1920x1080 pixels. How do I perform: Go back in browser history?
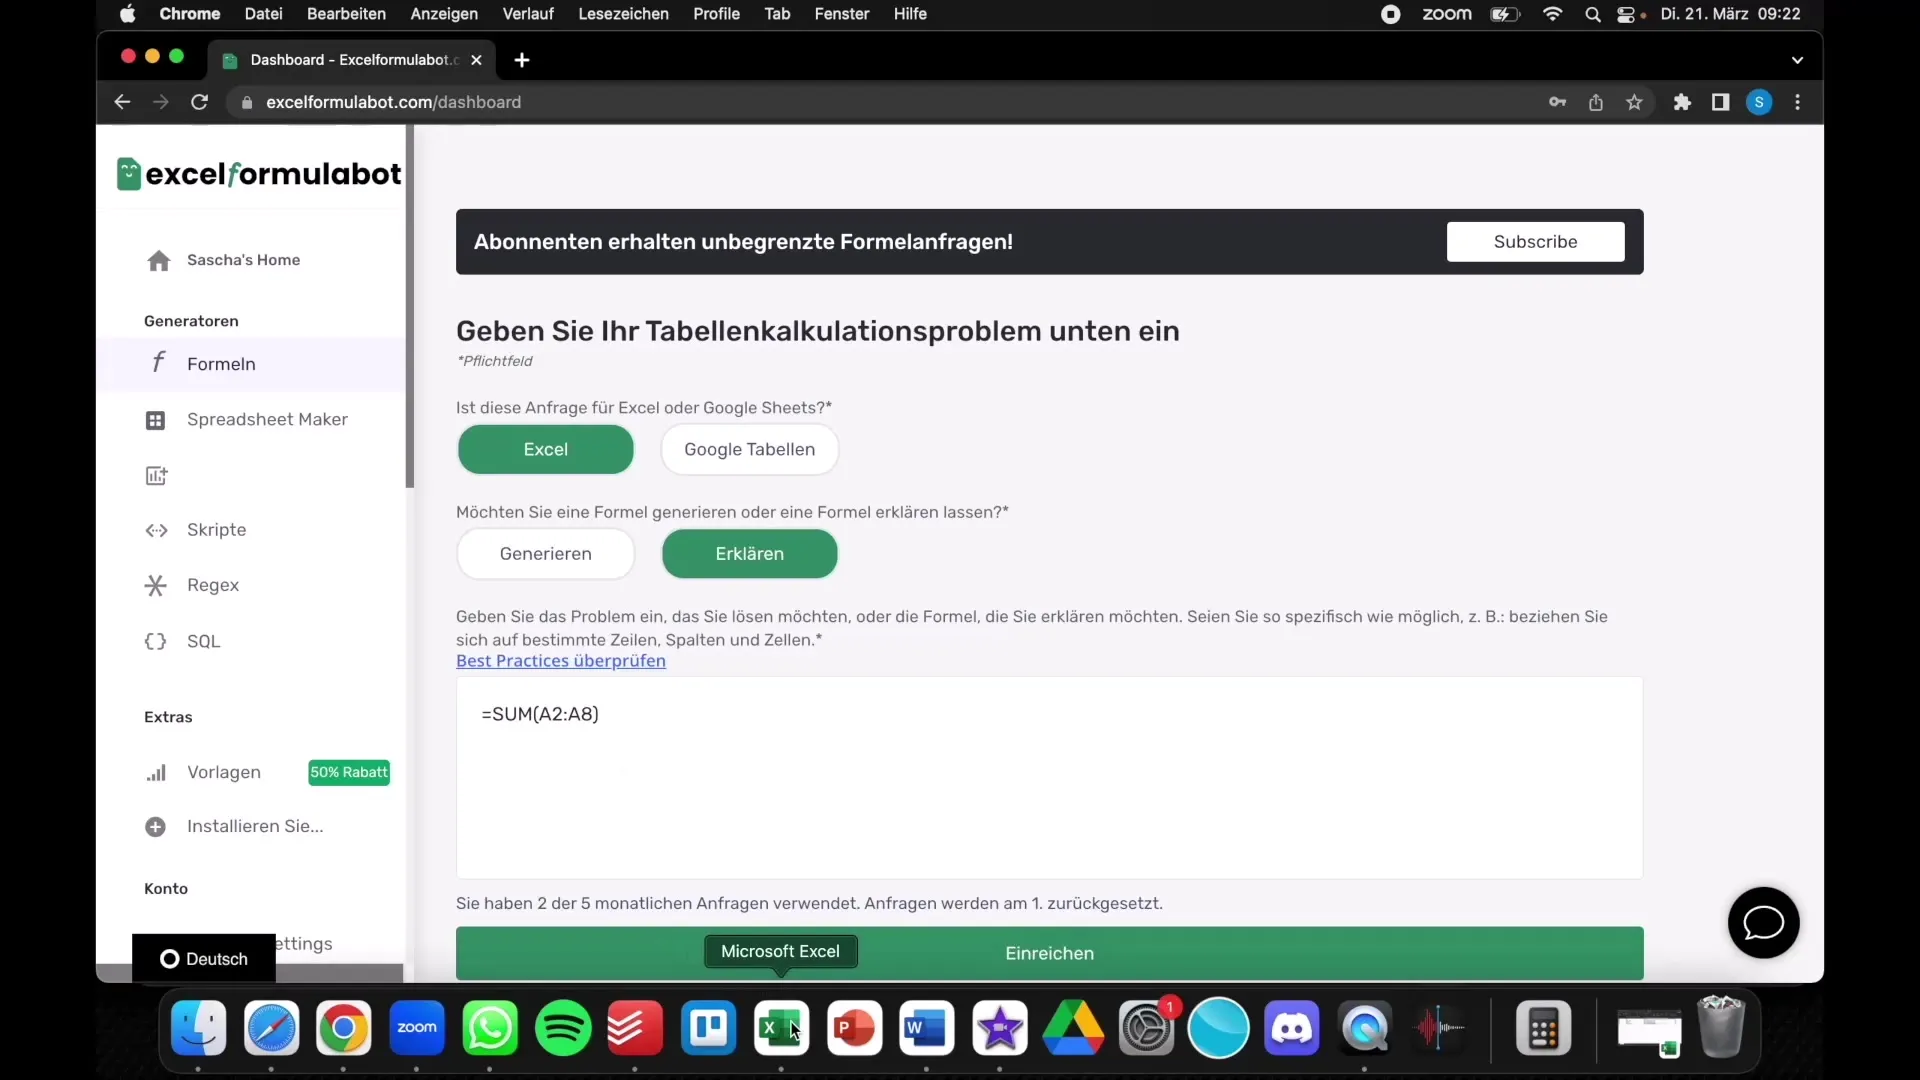click(x=122, y=102)
